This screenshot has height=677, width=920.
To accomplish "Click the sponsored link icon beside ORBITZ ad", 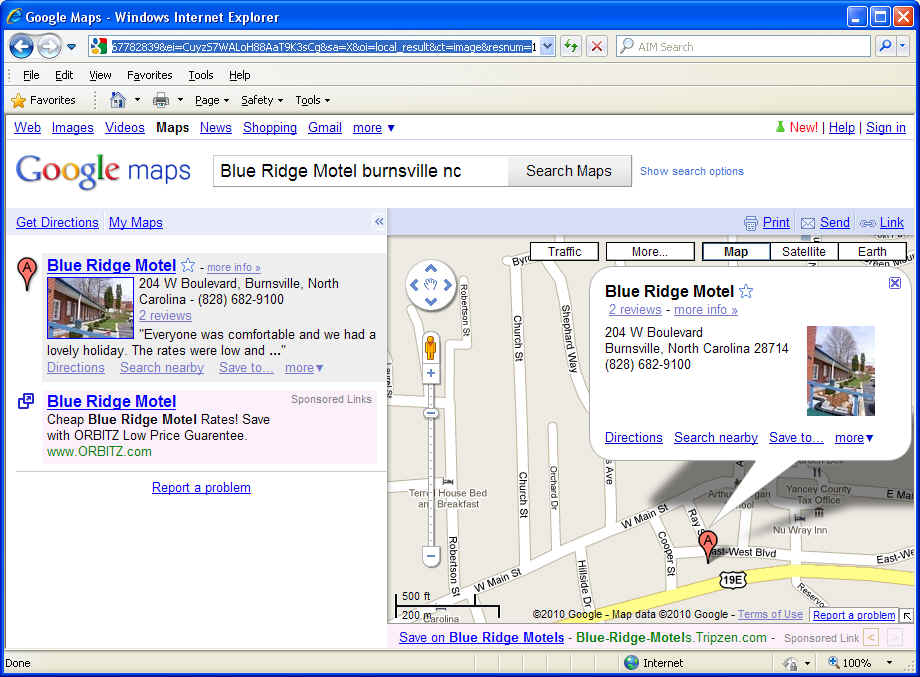I will click(x=26, y=401).
